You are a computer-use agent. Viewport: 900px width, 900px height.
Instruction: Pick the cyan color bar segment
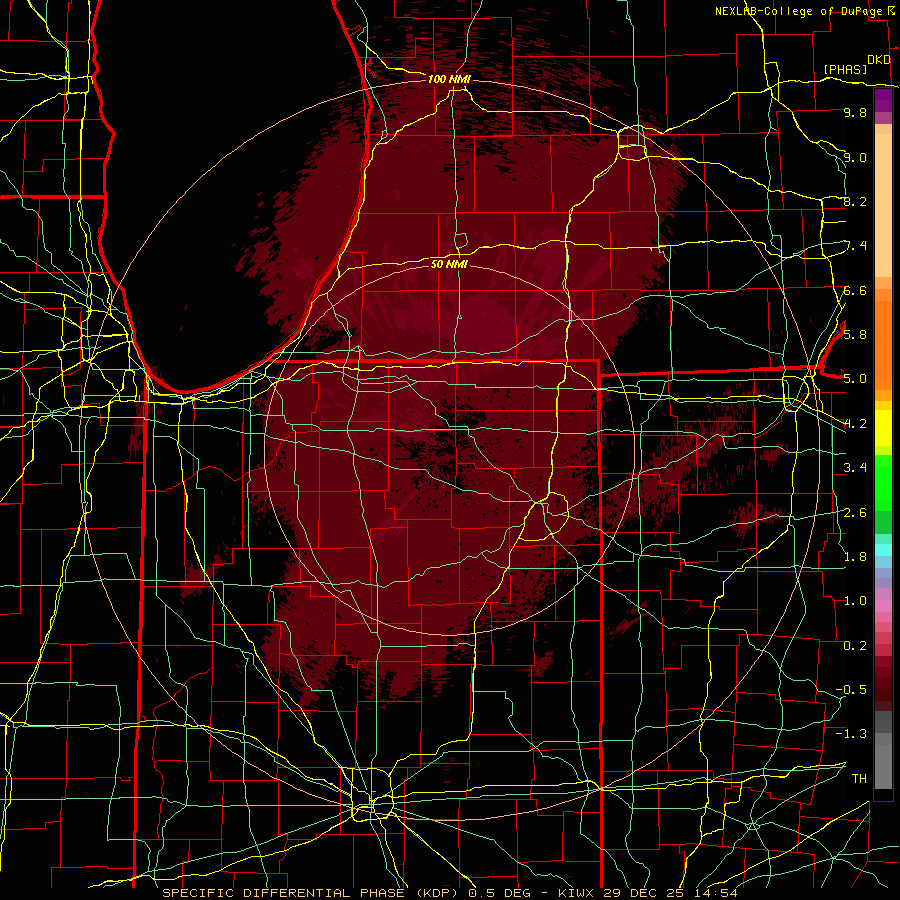883,550
